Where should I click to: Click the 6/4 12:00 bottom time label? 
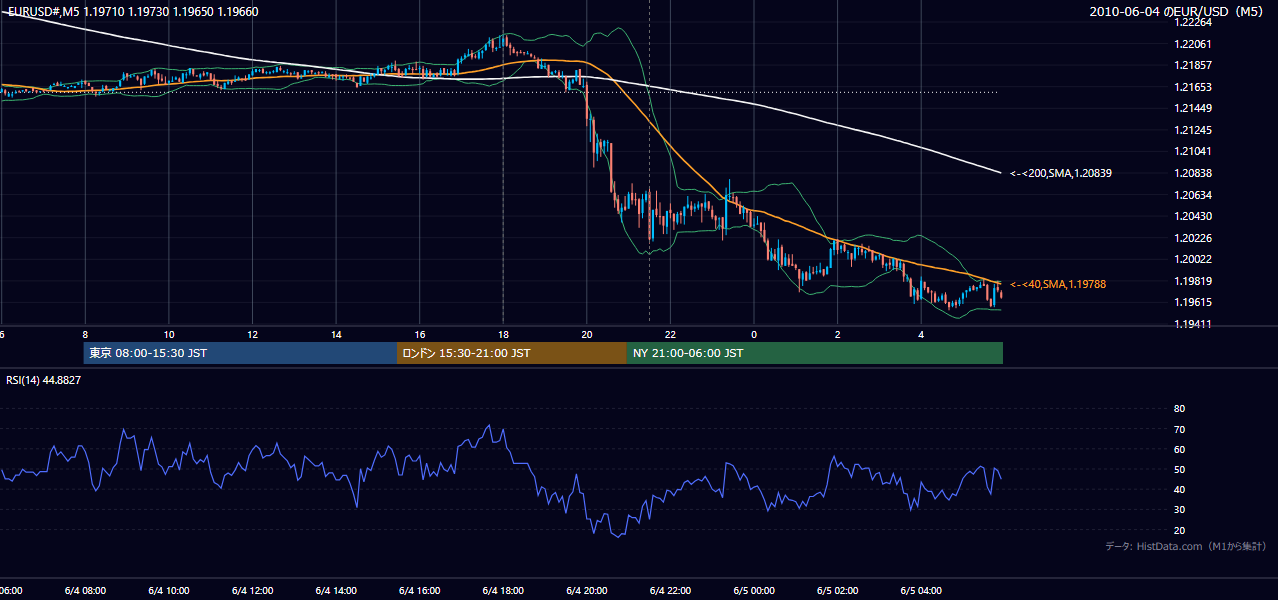[x=252, y=590]
